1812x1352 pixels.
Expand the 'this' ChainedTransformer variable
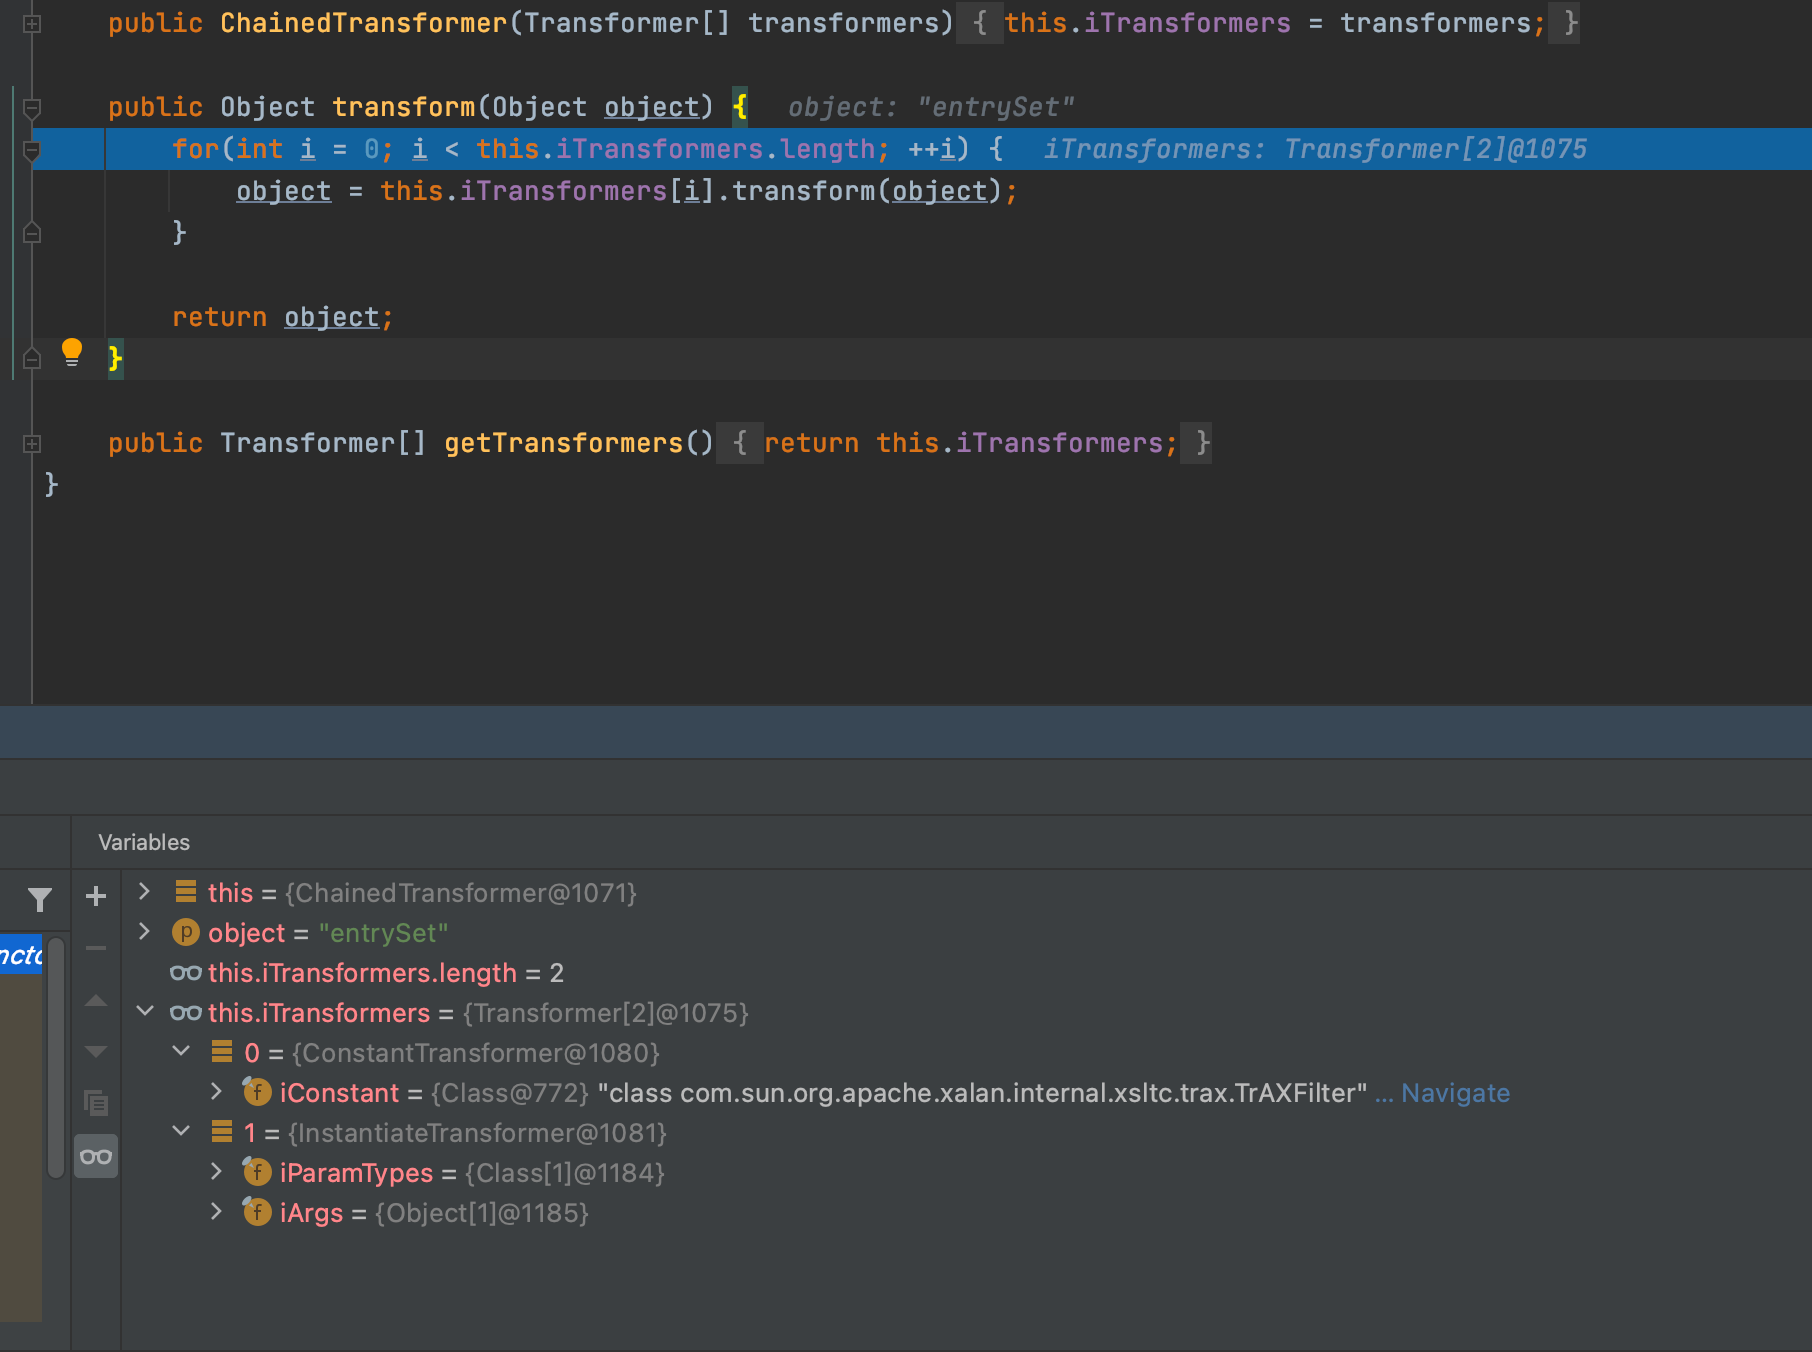pyautogui.click(x=144, y=891)
